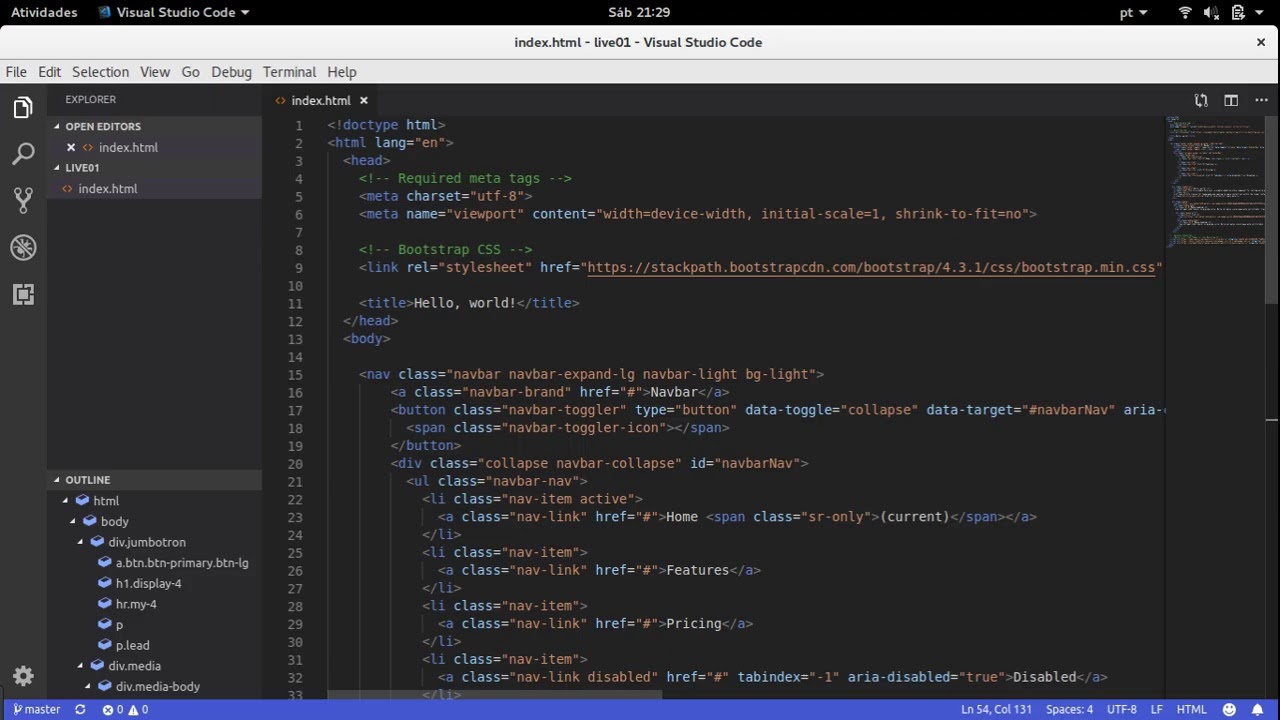Open the Help menu
The width and height of the screenshot is (1280, 720).
[x=341, y=72]
